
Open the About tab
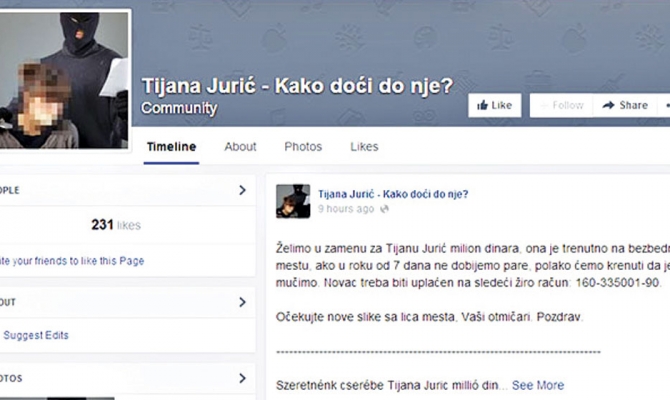pos(240,146)
